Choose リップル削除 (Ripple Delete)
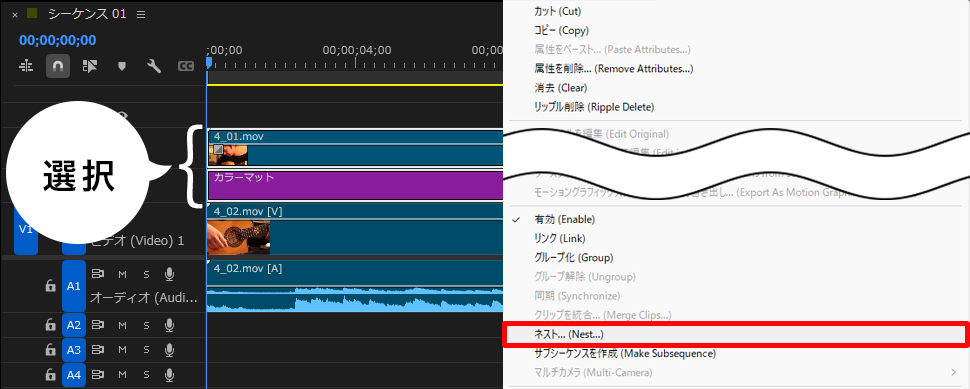Screen dimensions: 970x389 [593, 107]
